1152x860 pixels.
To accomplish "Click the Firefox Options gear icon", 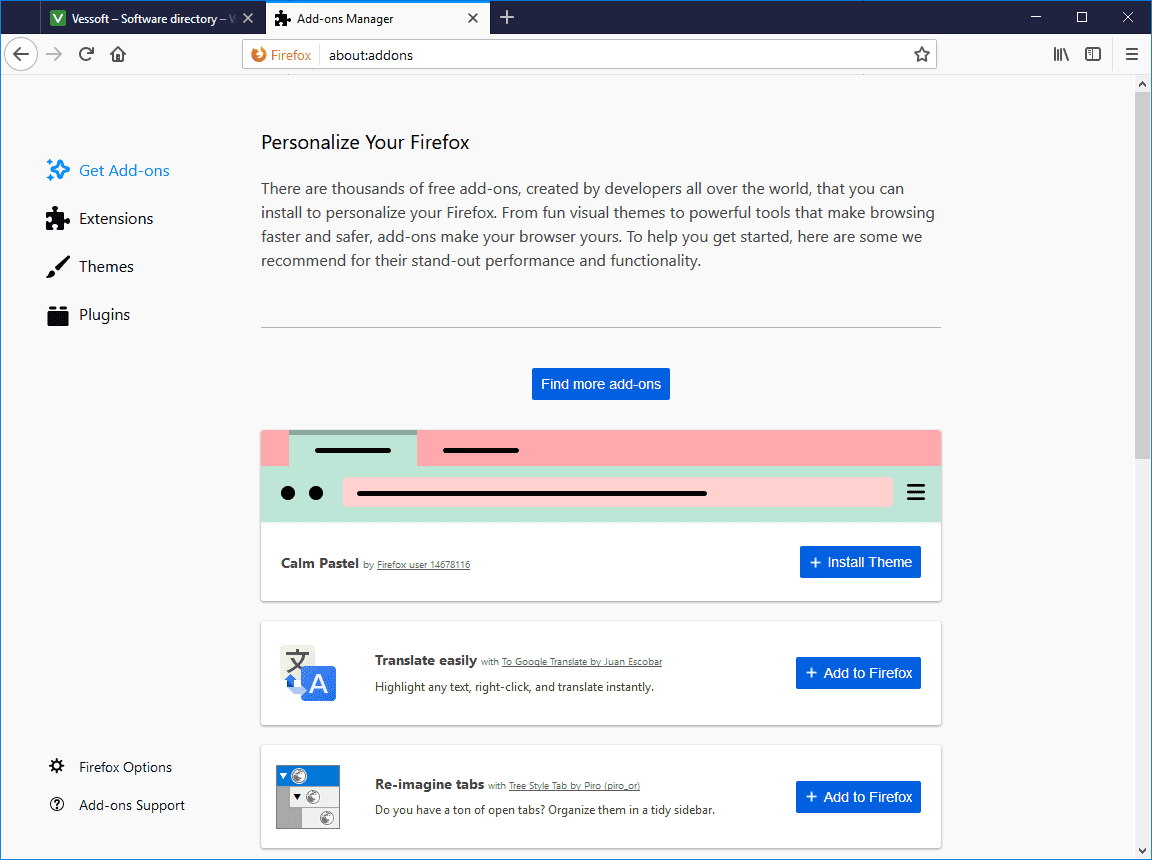I will tap(57, 767).
